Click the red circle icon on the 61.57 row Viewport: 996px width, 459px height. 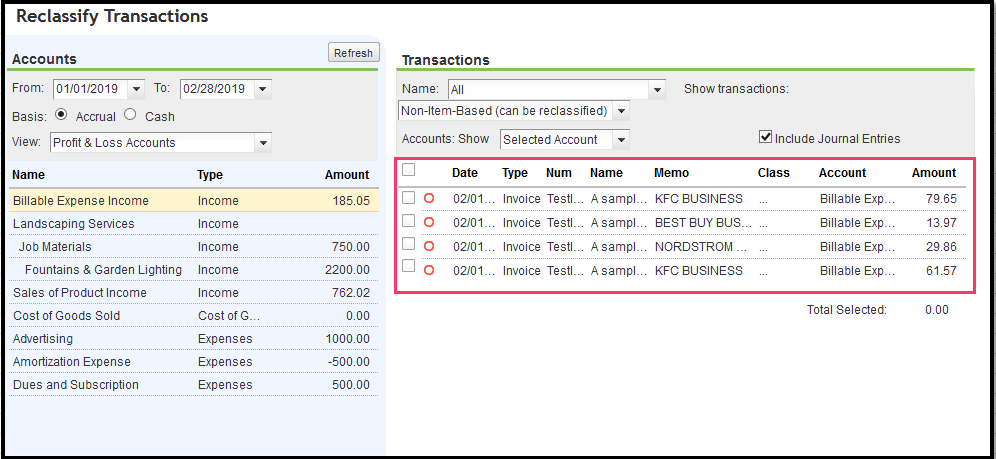(x=429, y=270)
